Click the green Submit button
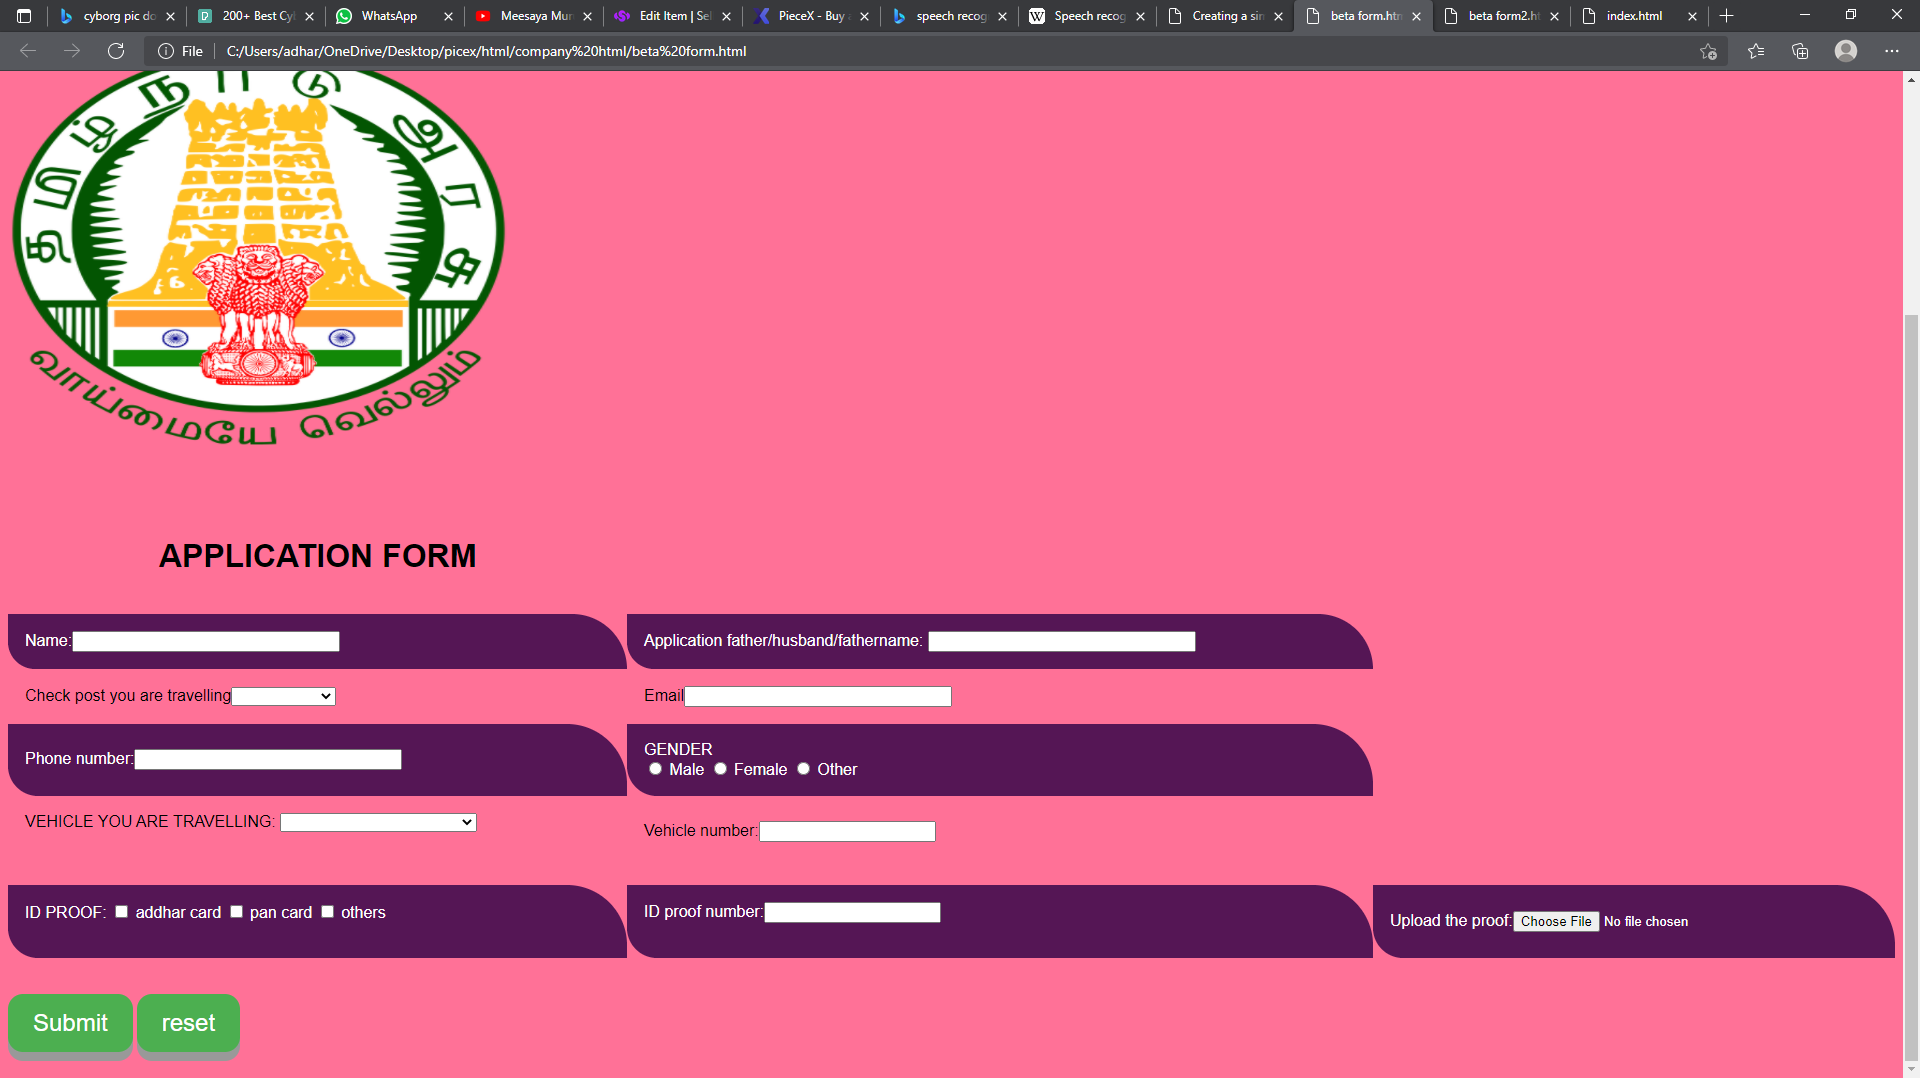The height and width of the screenshot is (1078, 1920). point(70,1023)
